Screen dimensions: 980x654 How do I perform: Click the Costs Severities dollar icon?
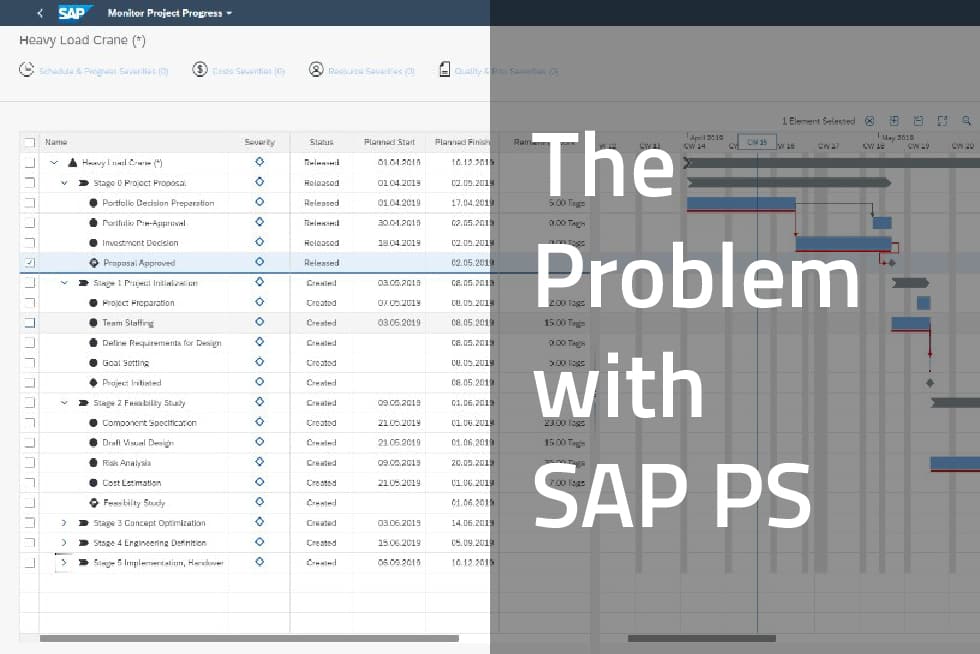point(199,69)
